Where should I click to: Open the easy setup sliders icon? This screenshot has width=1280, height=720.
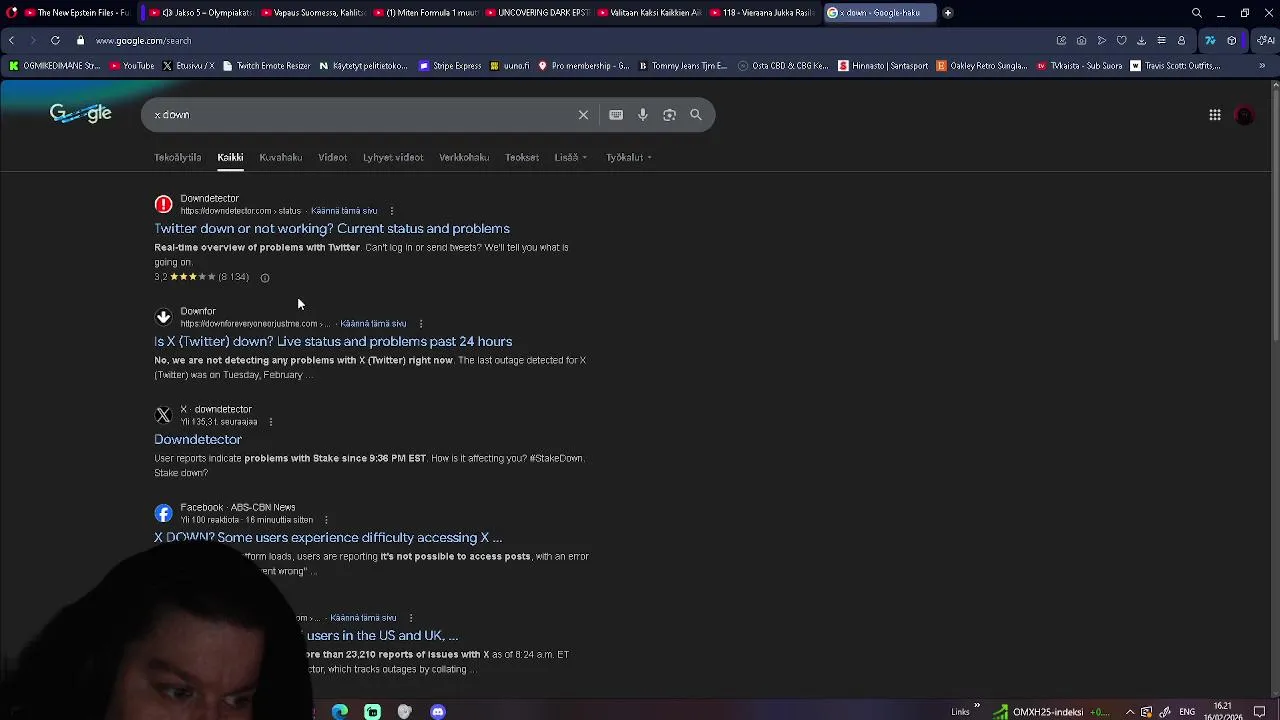pos(1162,41)
